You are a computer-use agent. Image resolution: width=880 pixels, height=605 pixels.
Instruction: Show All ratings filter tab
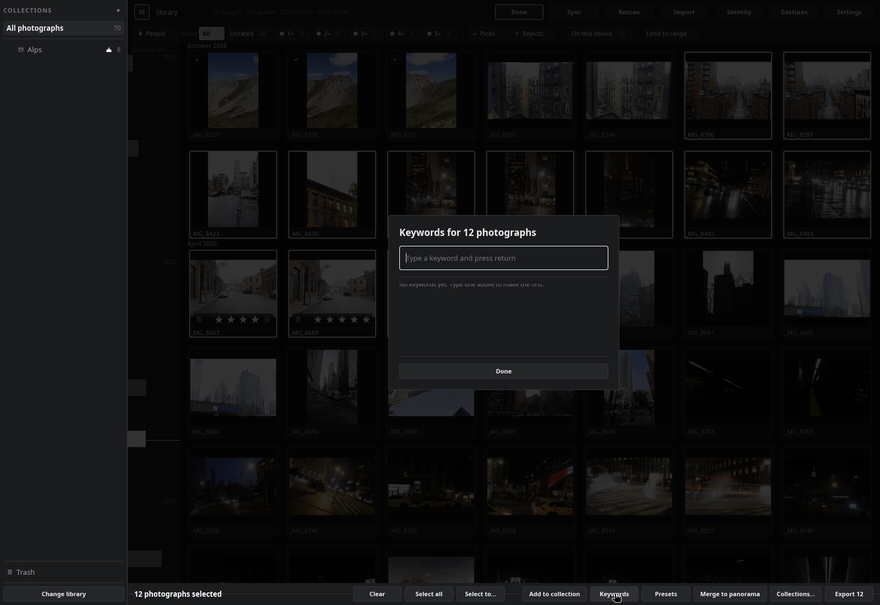click(211, 34)
